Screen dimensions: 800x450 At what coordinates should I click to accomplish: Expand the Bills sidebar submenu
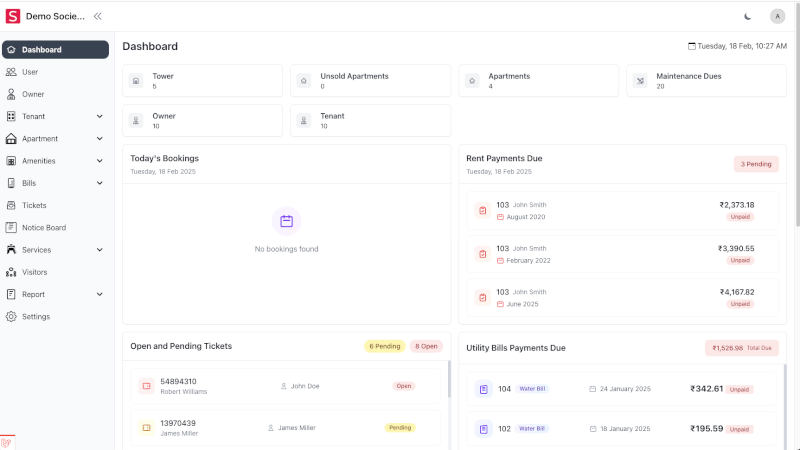pos(99,183)
